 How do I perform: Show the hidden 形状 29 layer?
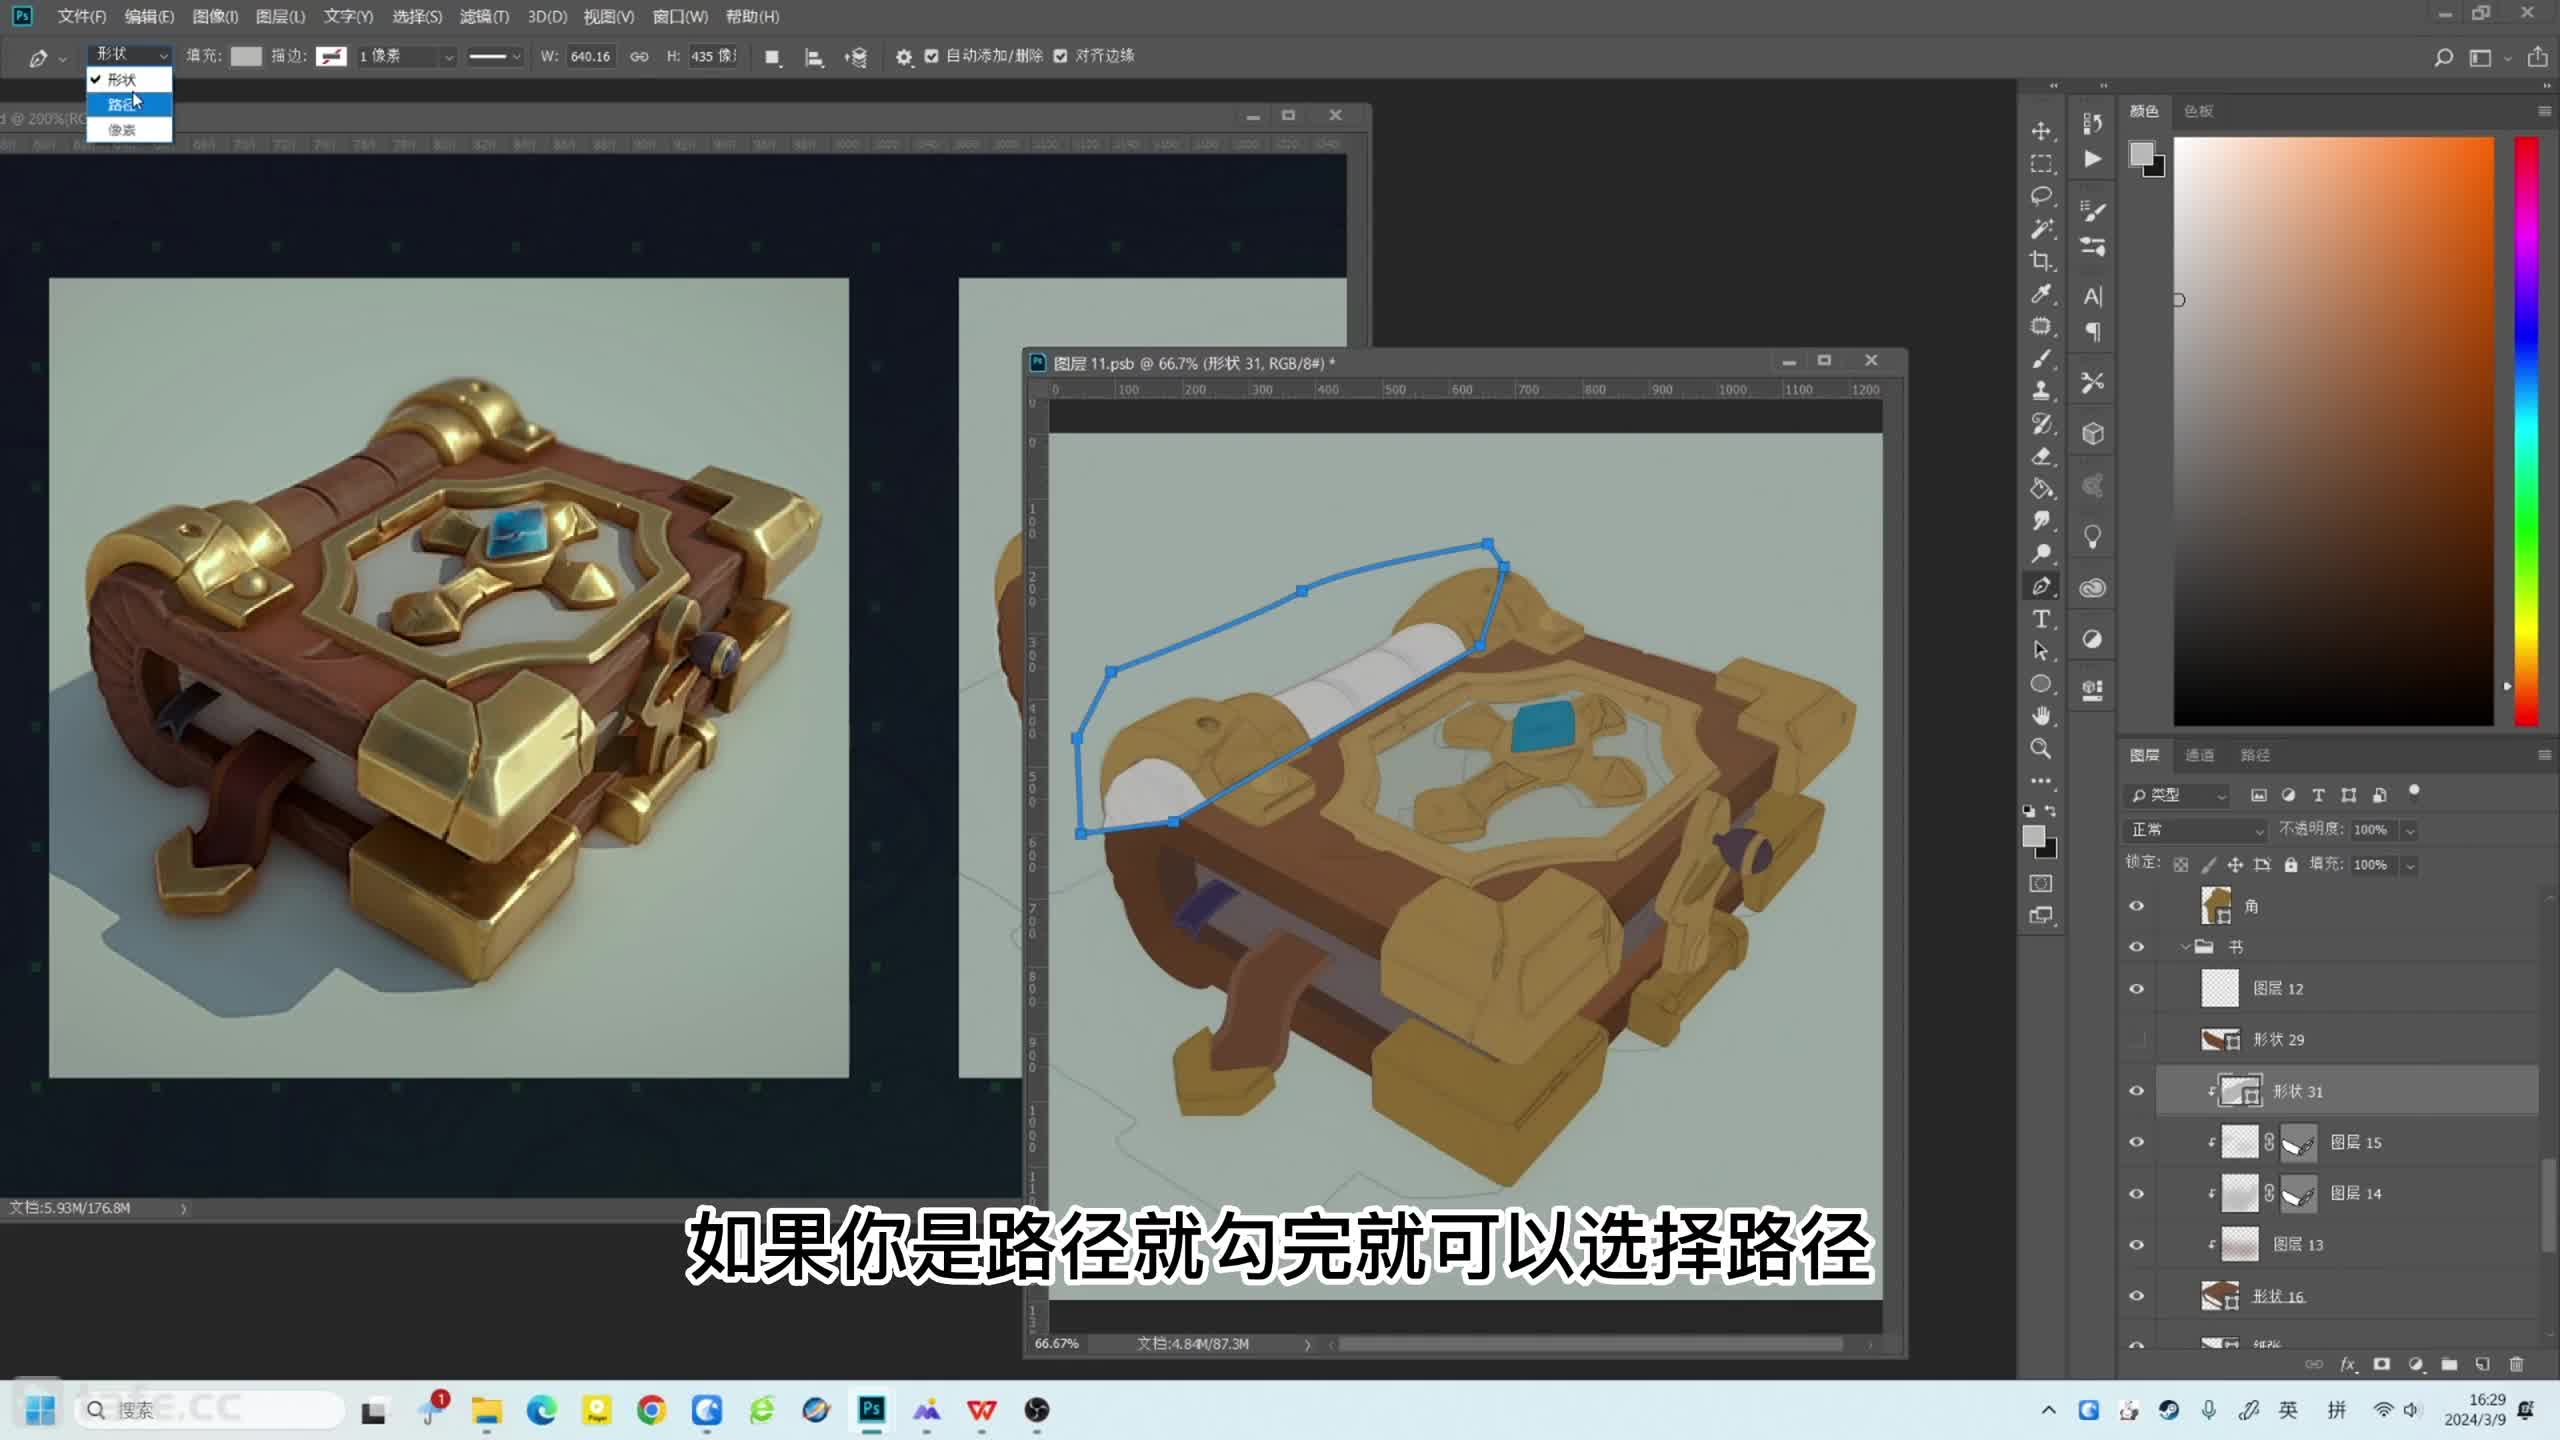coord(2137,1040)
